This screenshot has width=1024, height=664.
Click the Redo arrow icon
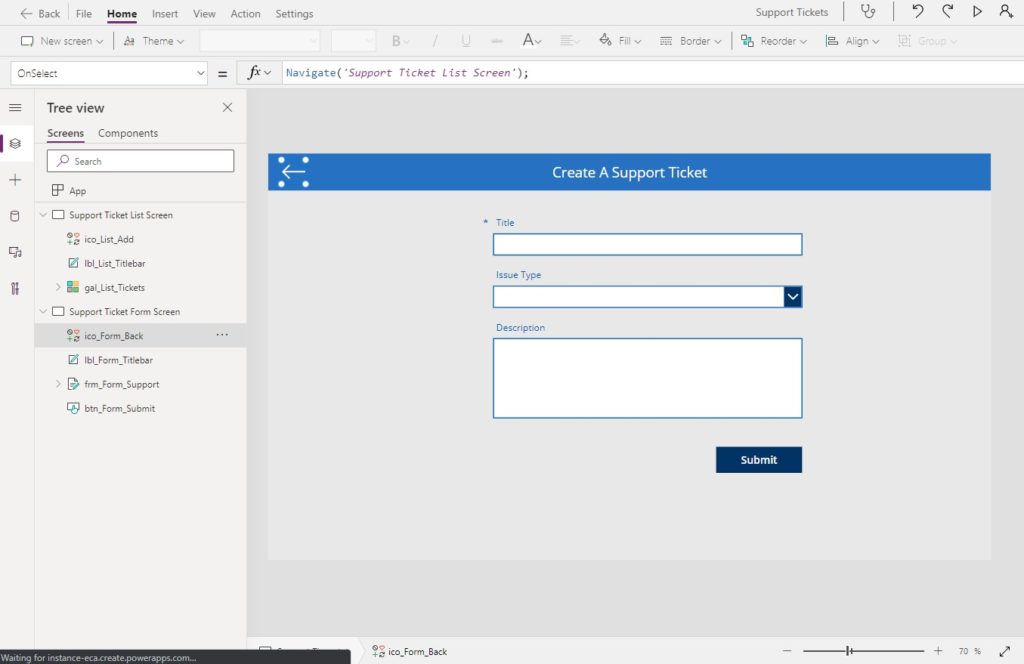click(x=948, y=11)
